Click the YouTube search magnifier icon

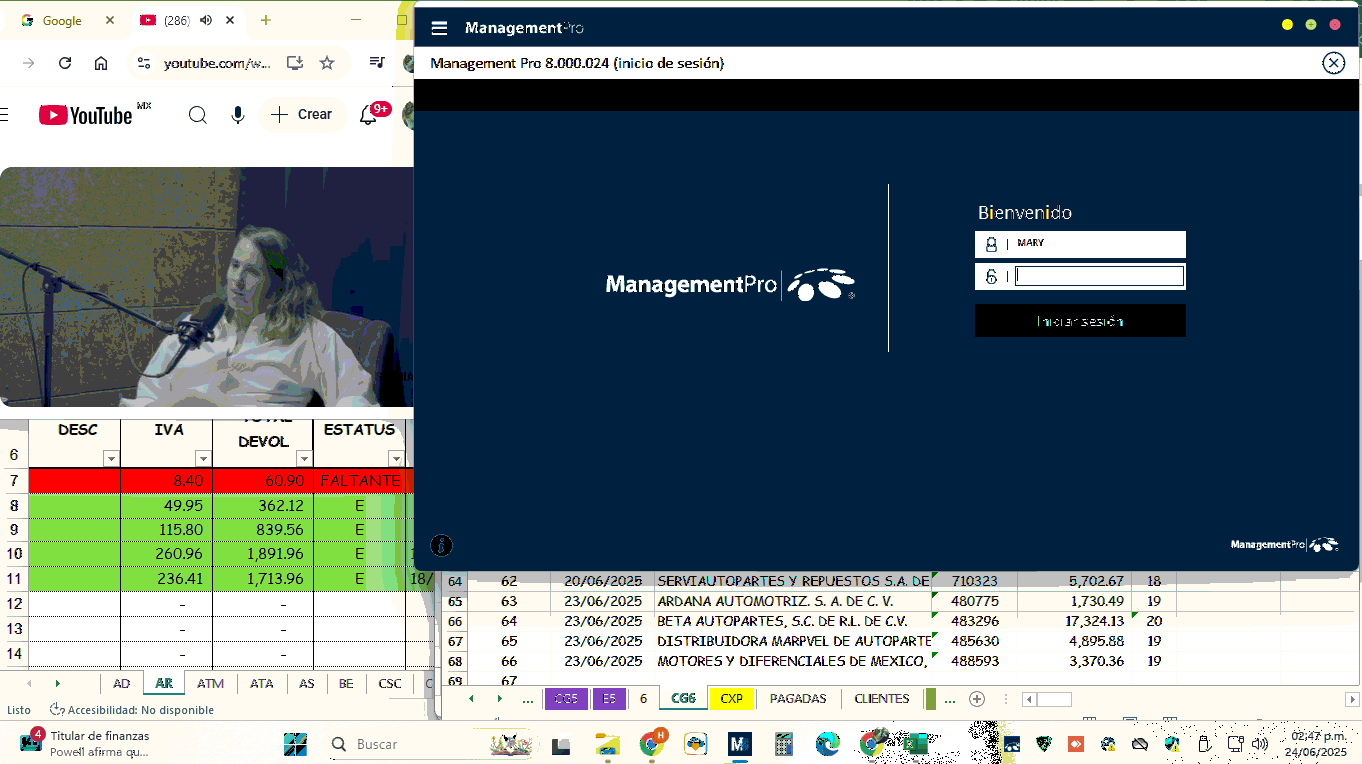198,115
